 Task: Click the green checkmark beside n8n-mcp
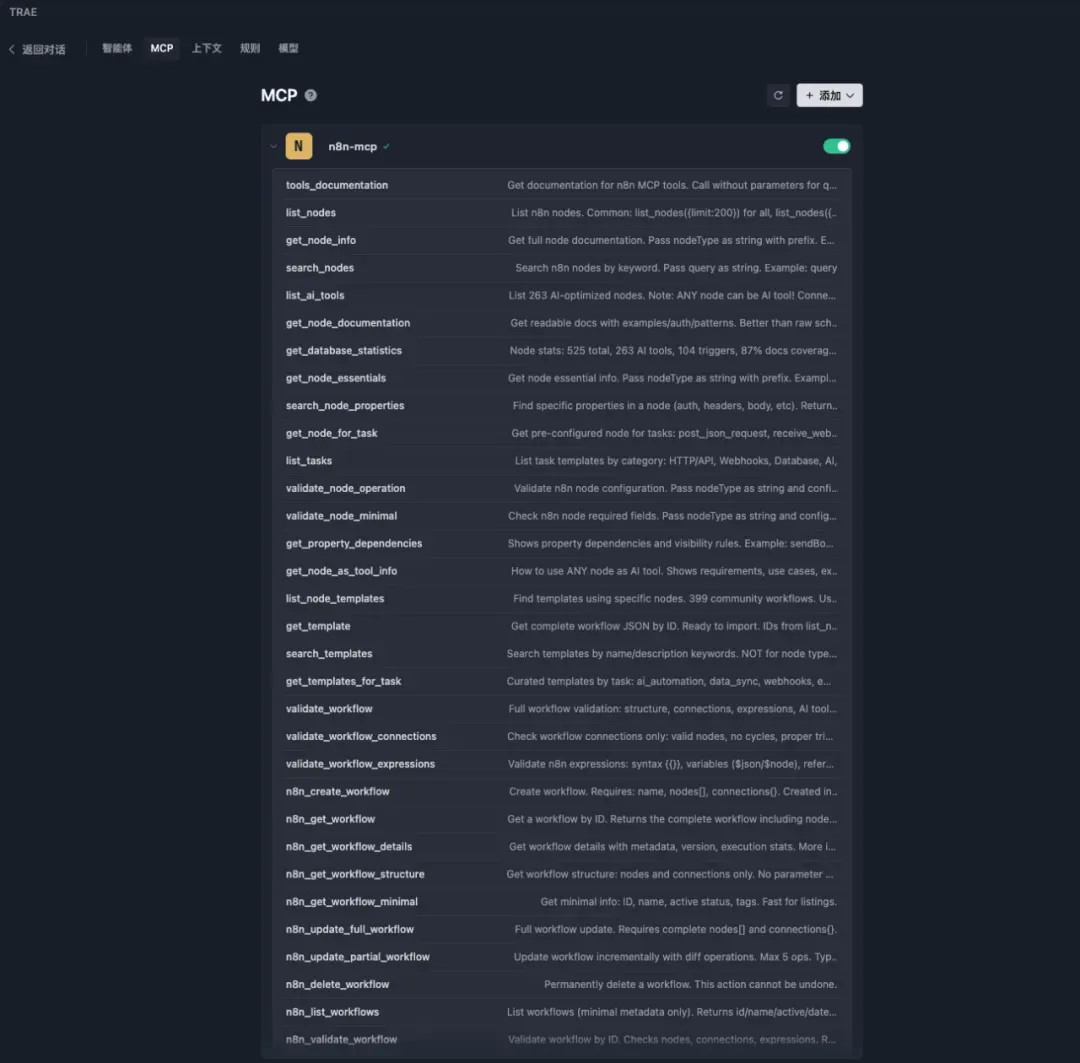[386, 146]
